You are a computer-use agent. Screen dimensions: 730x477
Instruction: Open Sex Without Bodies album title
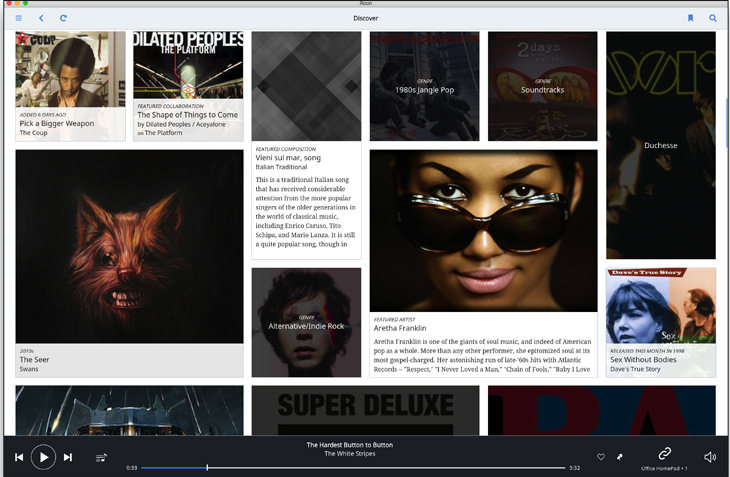coord(643,360)
